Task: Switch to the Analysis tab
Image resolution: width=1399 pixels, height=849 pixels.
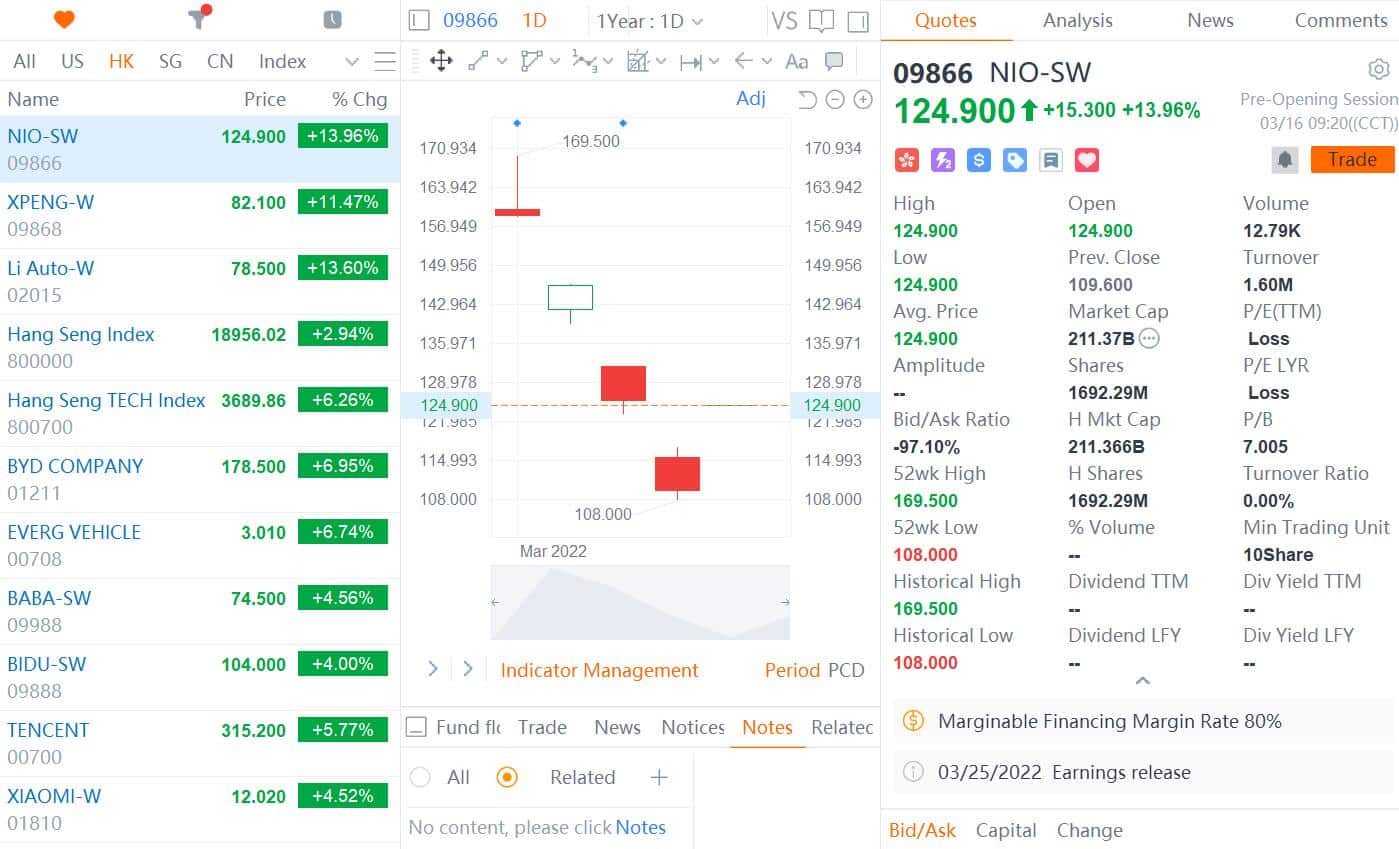Action: coord(1077,19)
